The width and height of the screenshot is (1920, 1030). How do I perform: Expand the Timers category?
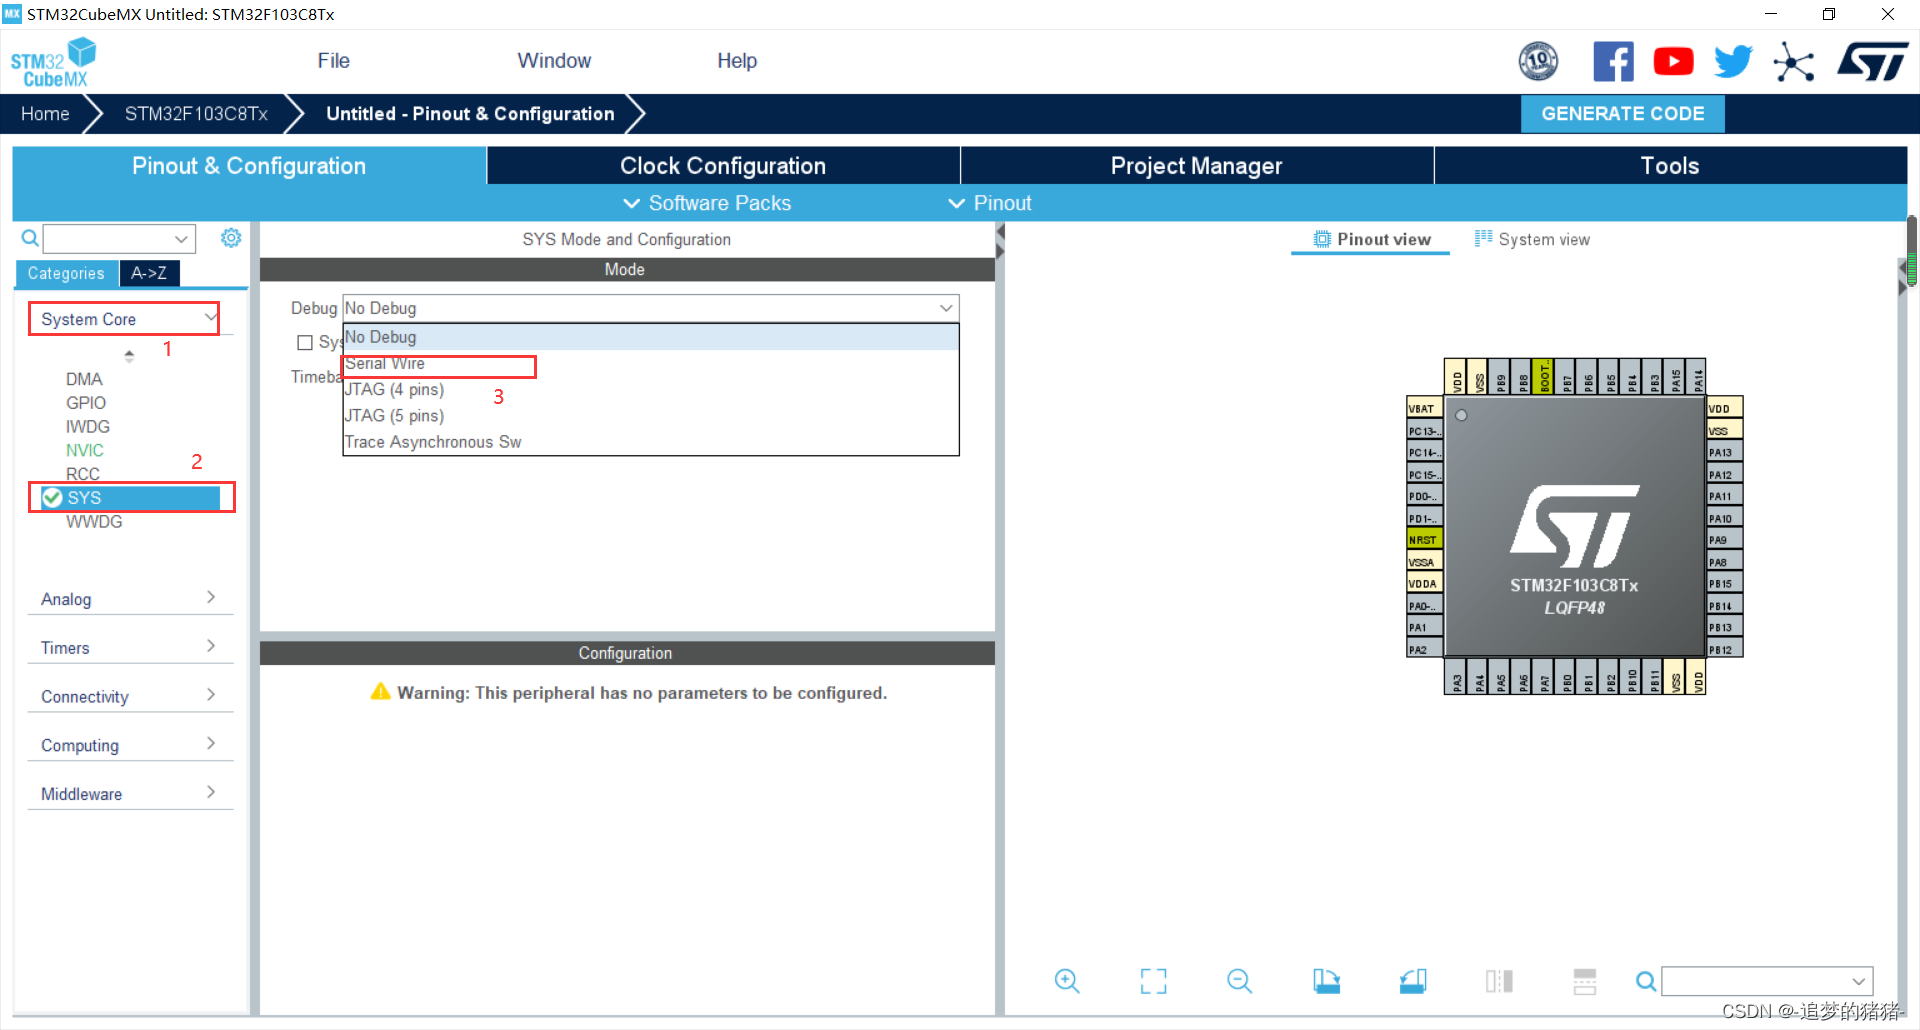pos(130,647)
